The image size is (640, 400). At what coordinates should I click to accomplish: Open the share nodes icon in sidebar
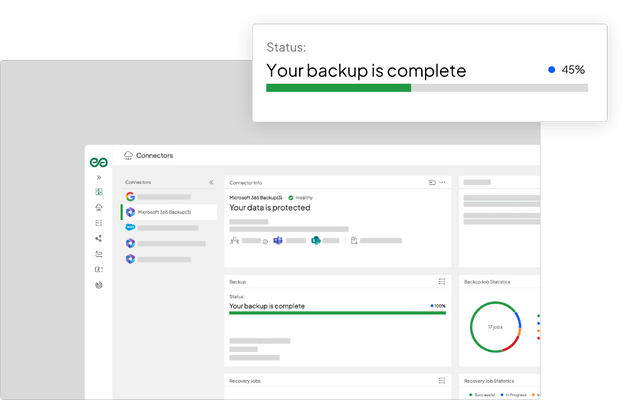point(99,238)
